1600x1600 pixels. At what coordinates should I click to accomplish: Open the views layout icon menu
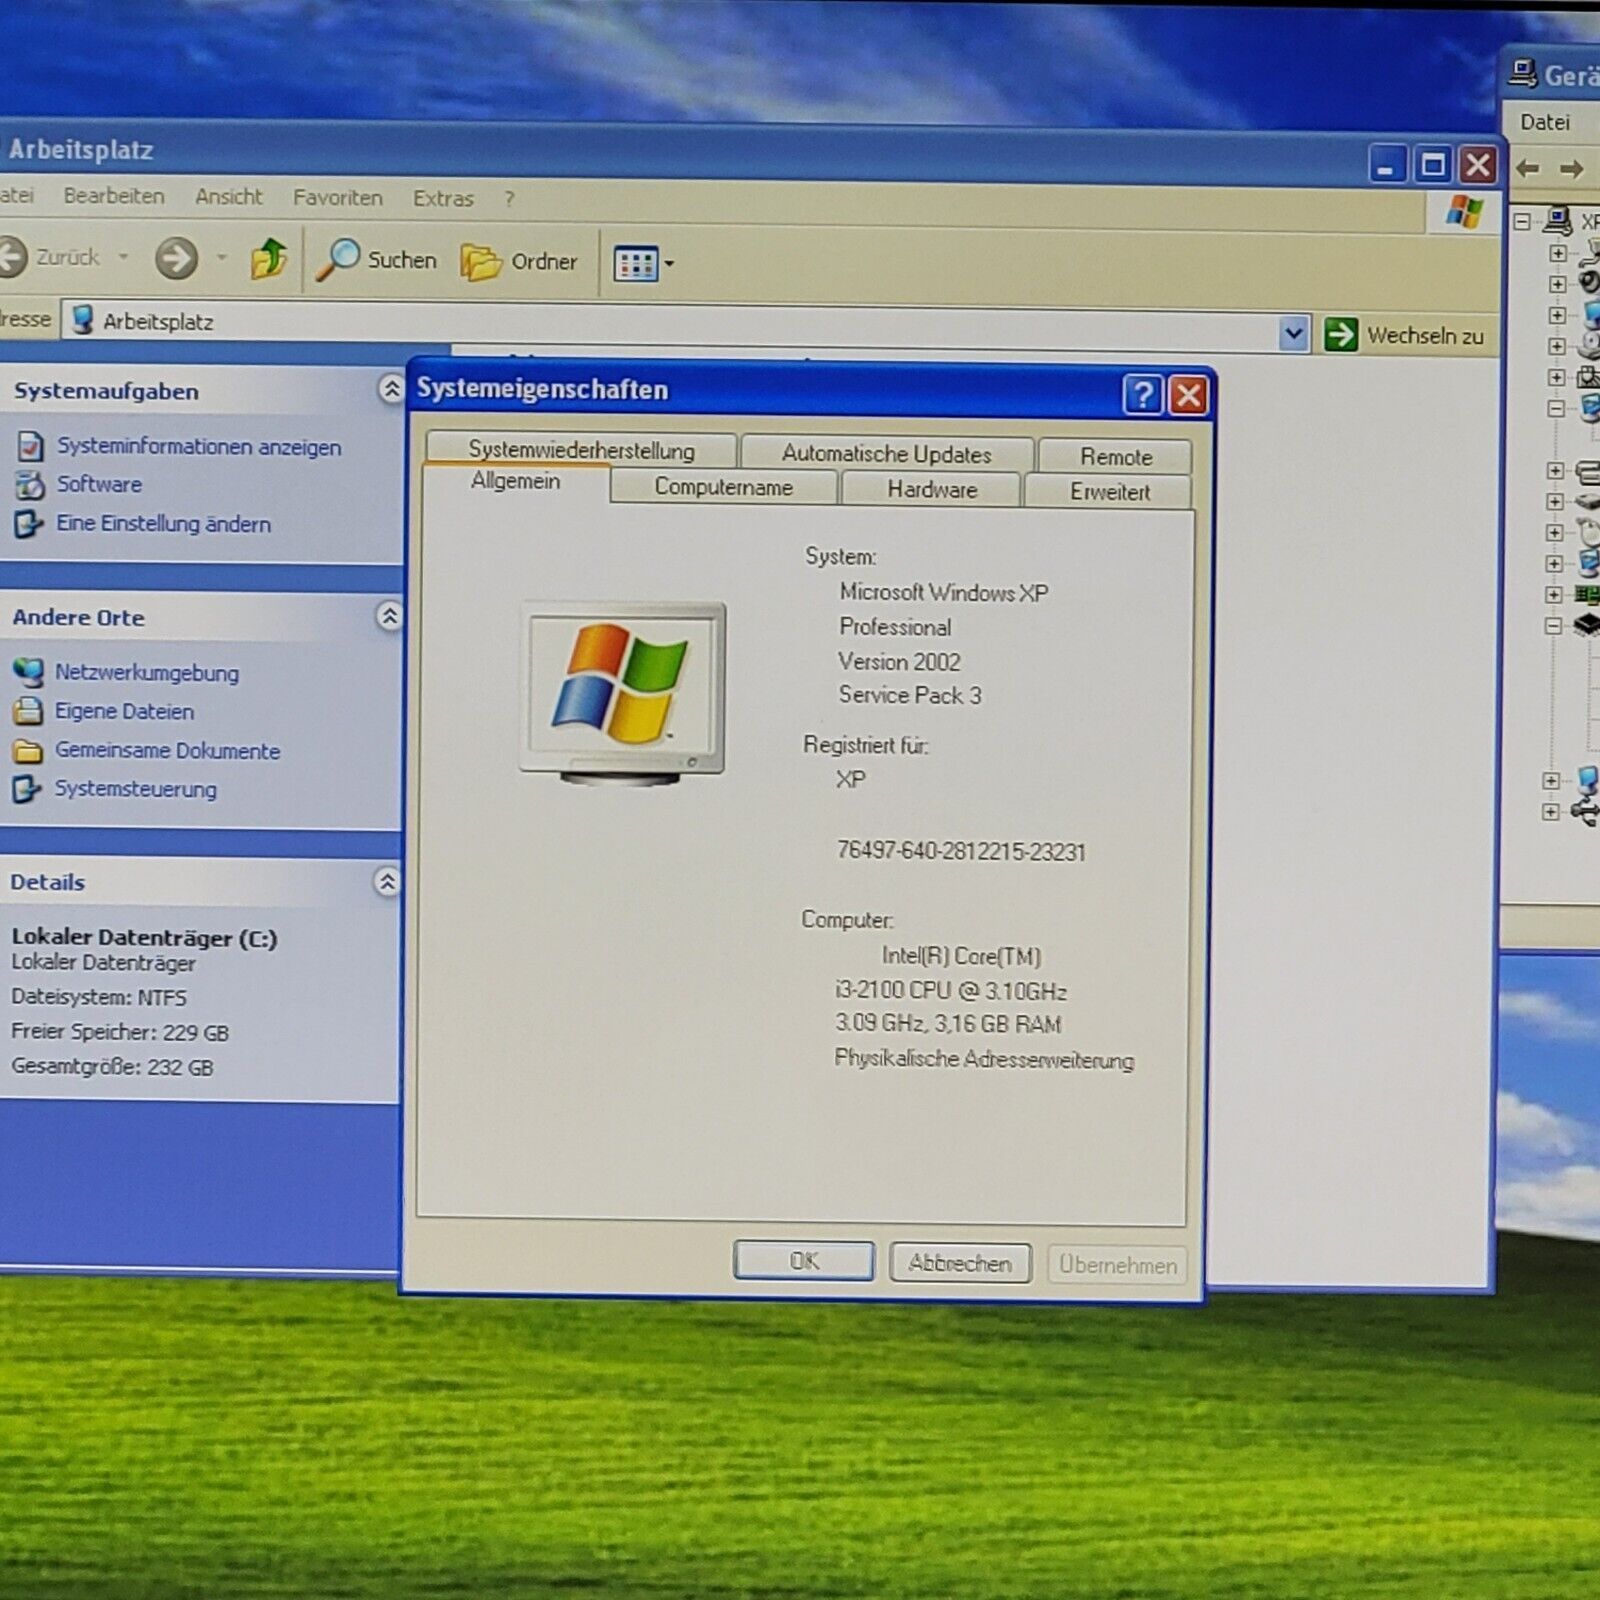(x=642, y=264)
